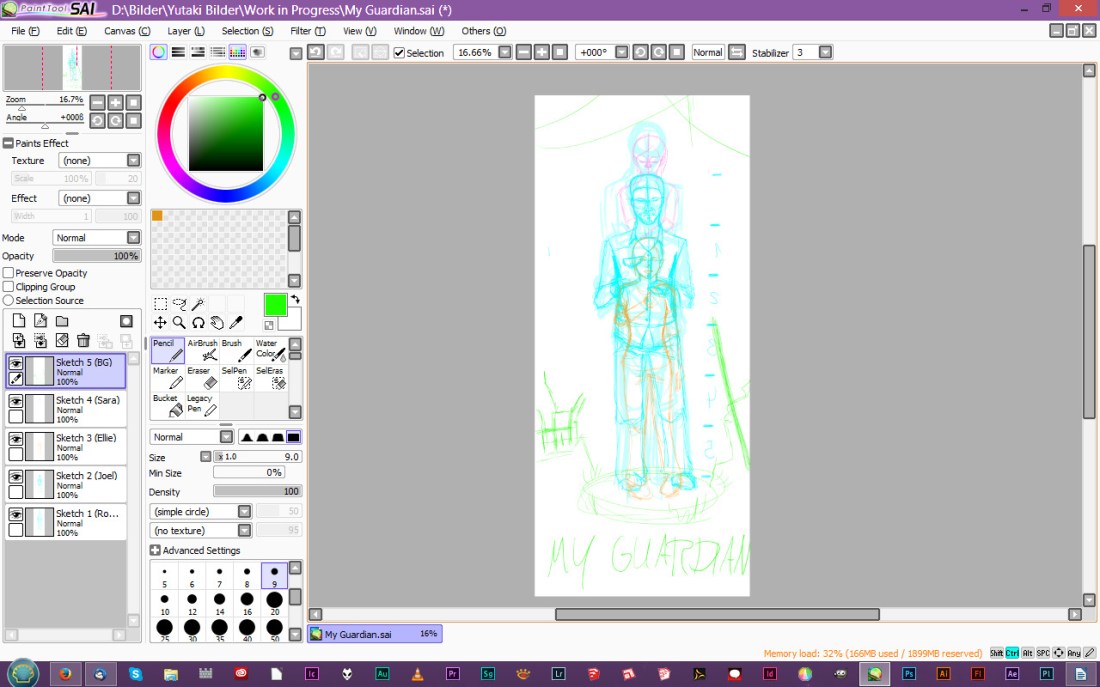Hide the Sketch 4 (Sara) layer
The image size is (1100, 687).
16,401
